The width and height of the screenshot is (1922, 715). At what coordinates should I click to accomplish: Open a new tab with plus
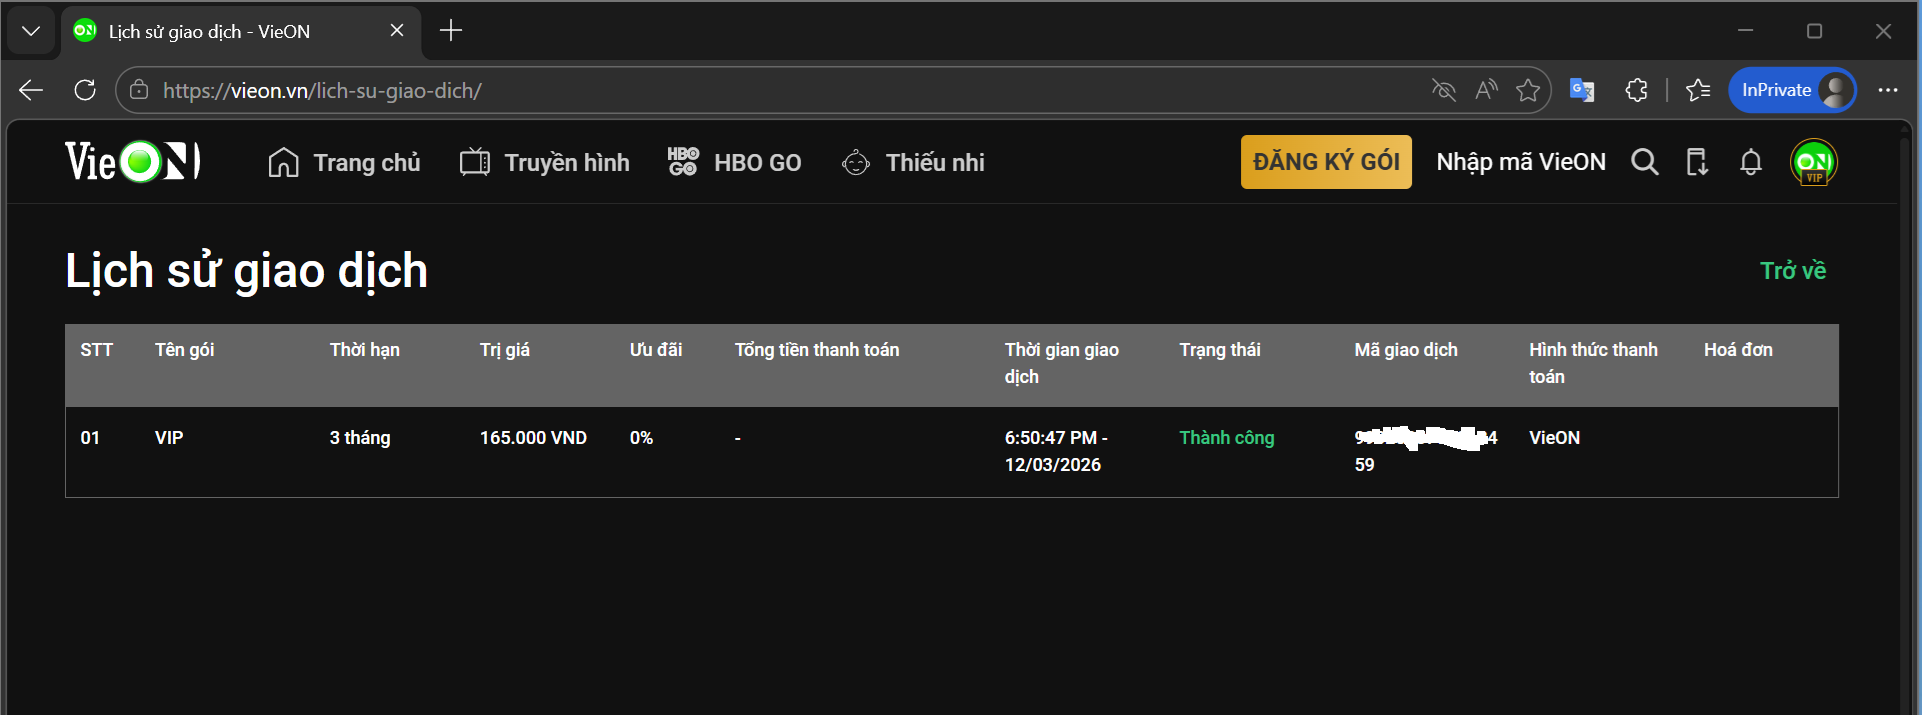[451, 31]
